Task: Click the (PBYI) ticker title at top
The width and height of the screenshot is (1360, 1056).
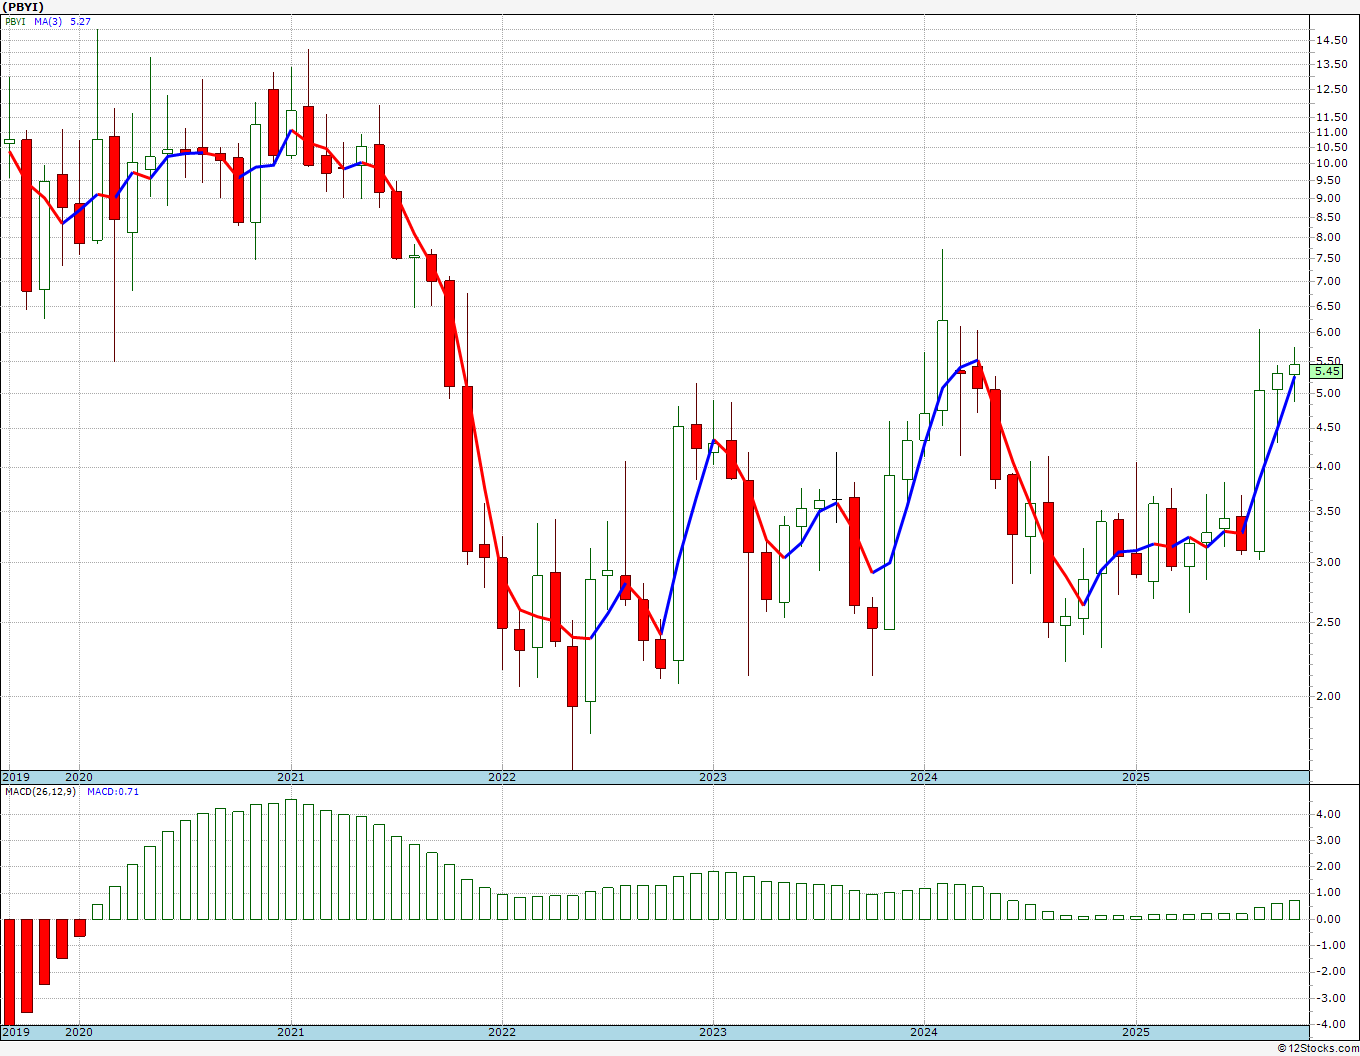Action: pos(24,7)
